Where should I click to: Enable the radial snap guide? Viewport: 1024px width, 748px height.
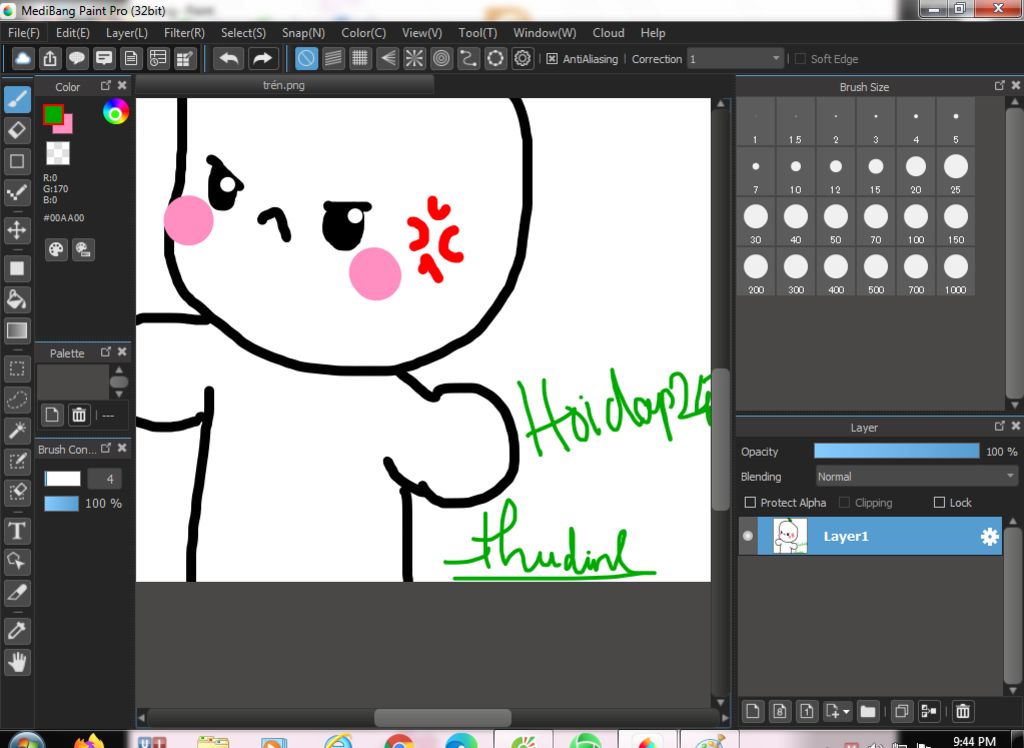click(414, 59)
